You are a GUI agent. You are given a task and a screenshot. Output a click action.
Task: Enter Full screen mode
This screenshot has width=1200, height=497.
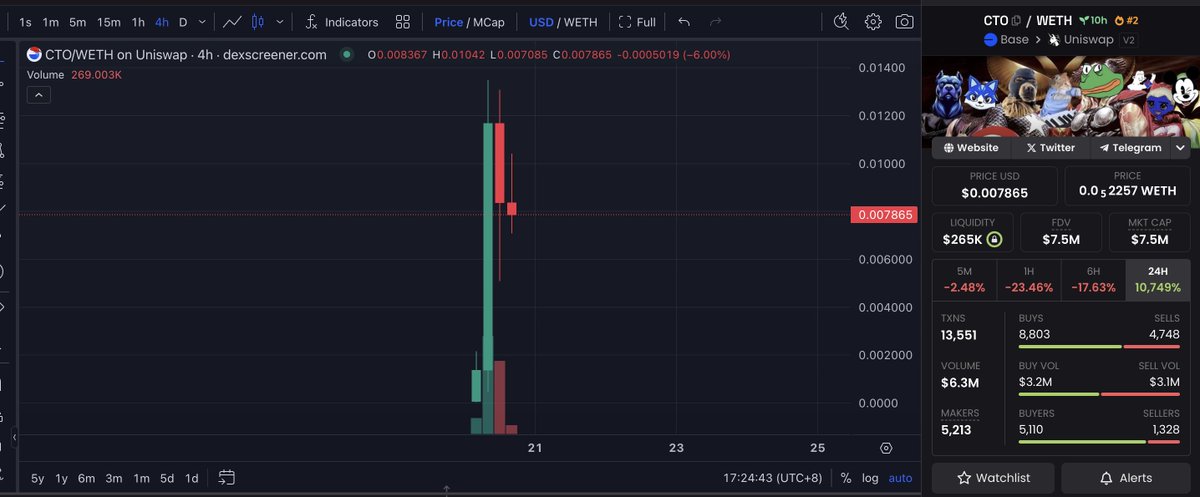pos(637,22)
